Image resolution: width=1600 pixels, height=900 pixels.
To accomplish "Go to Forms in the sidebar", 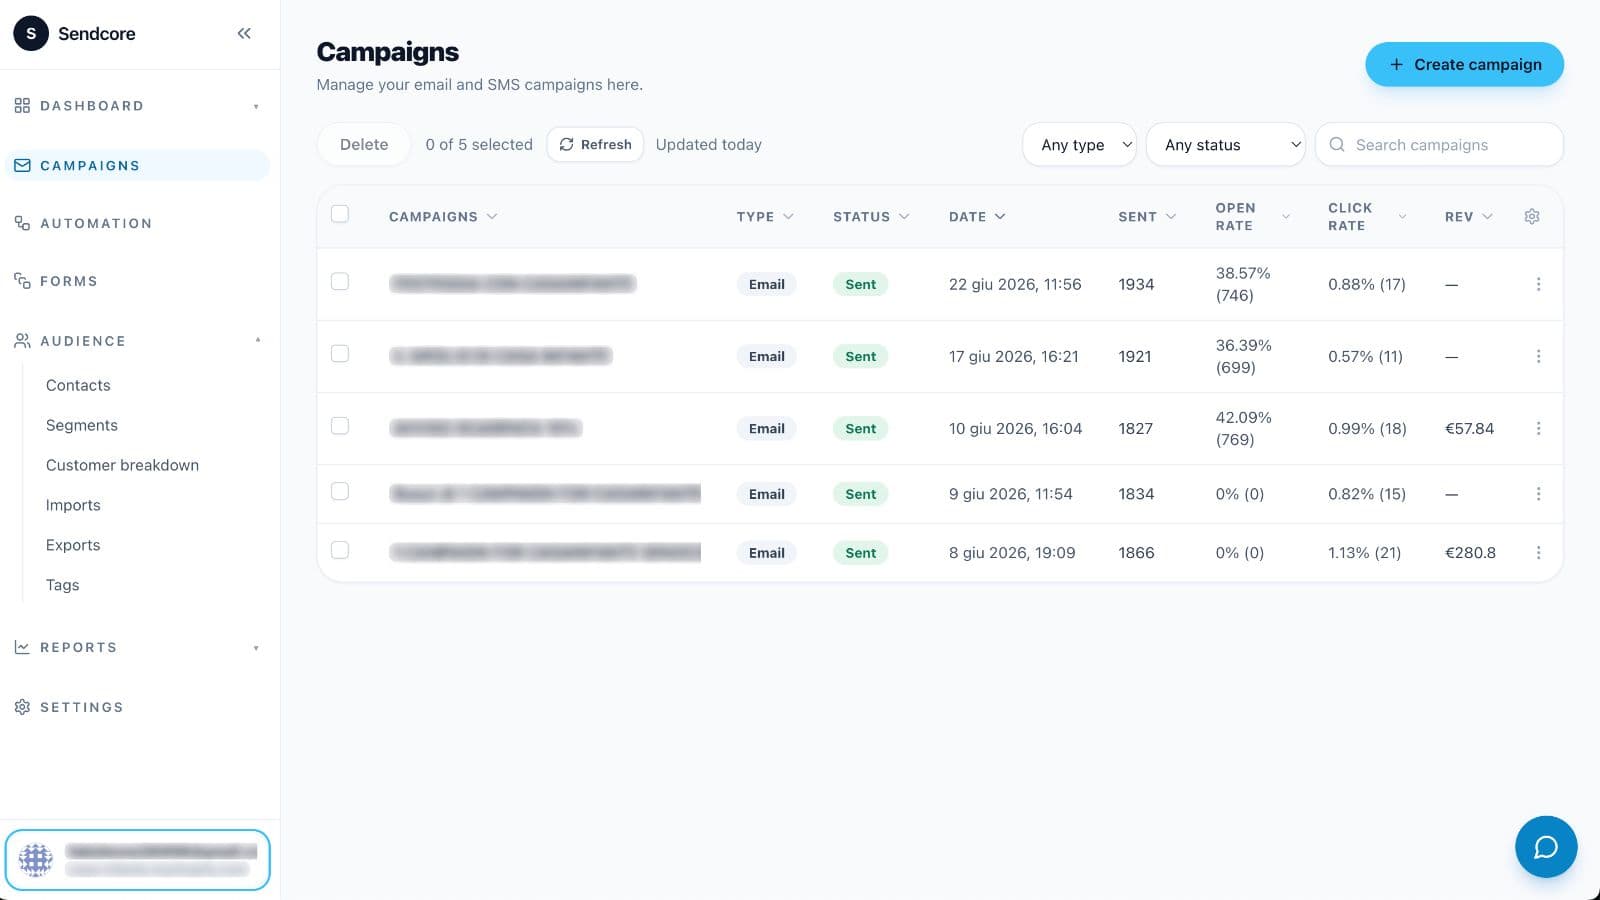I will pyautogui.click(x=69, y=281).
